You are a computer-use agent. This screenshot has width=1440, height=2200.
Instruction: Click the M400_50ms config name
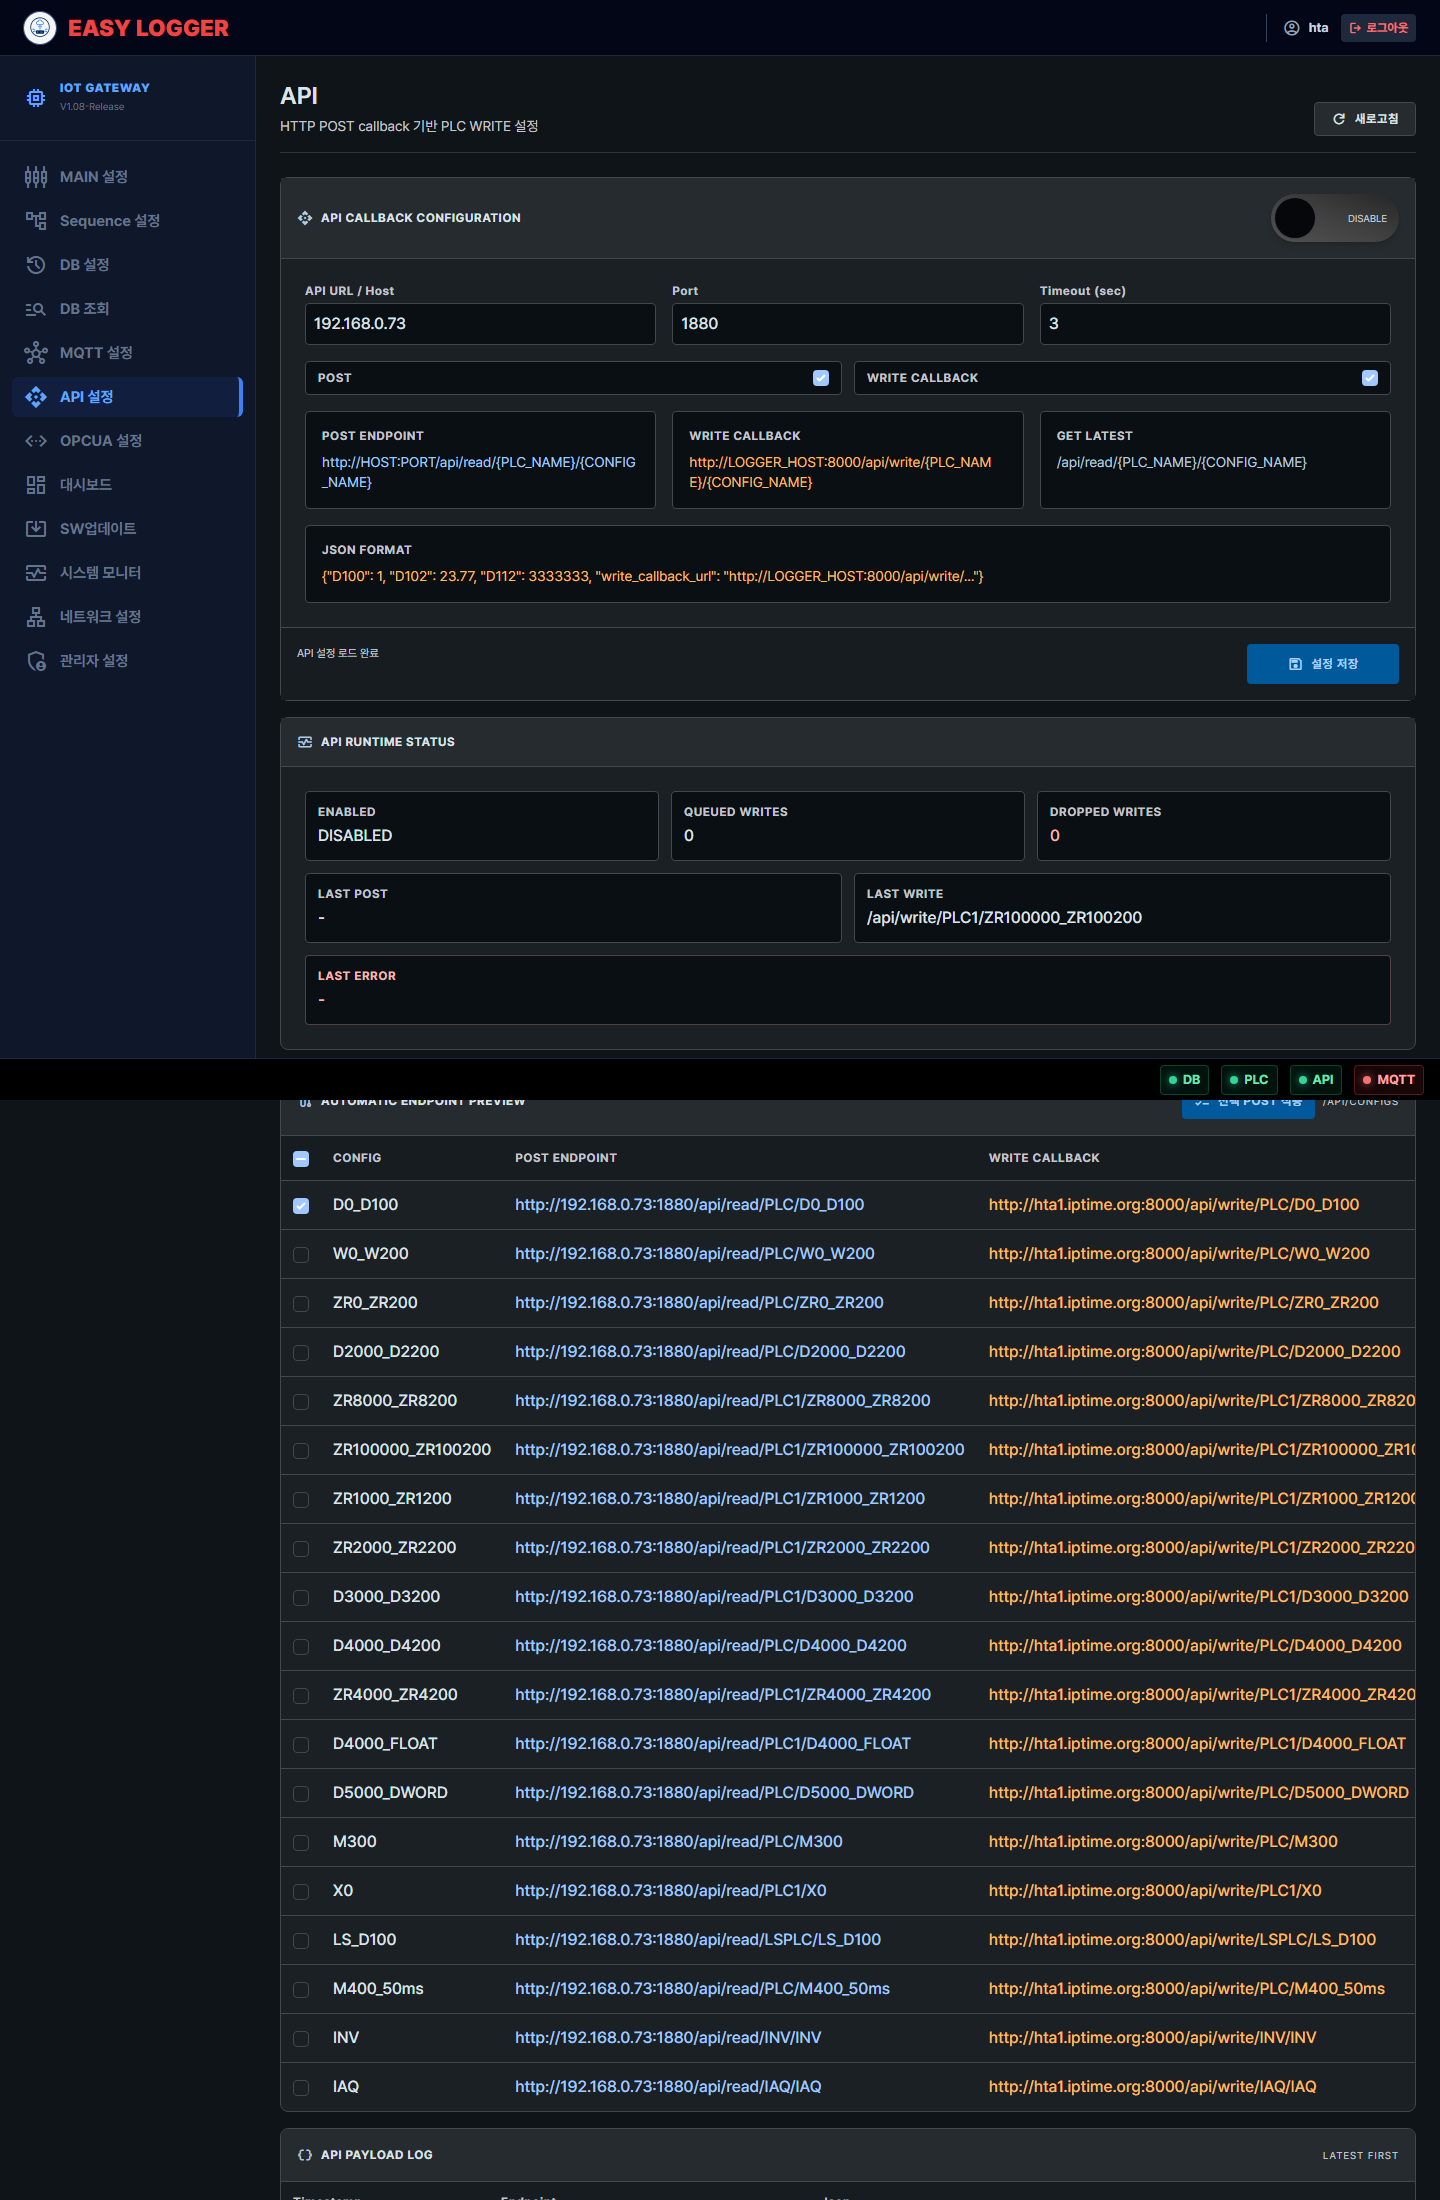(378, 1989)
